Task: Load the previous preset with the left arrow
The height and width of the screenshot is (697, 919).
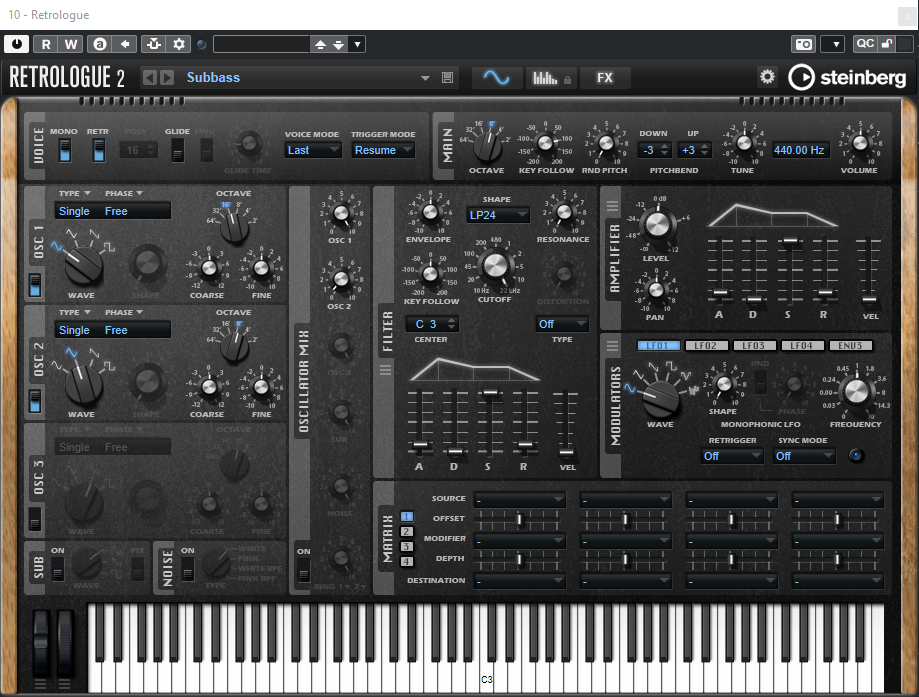Action: tap(149, 78)
